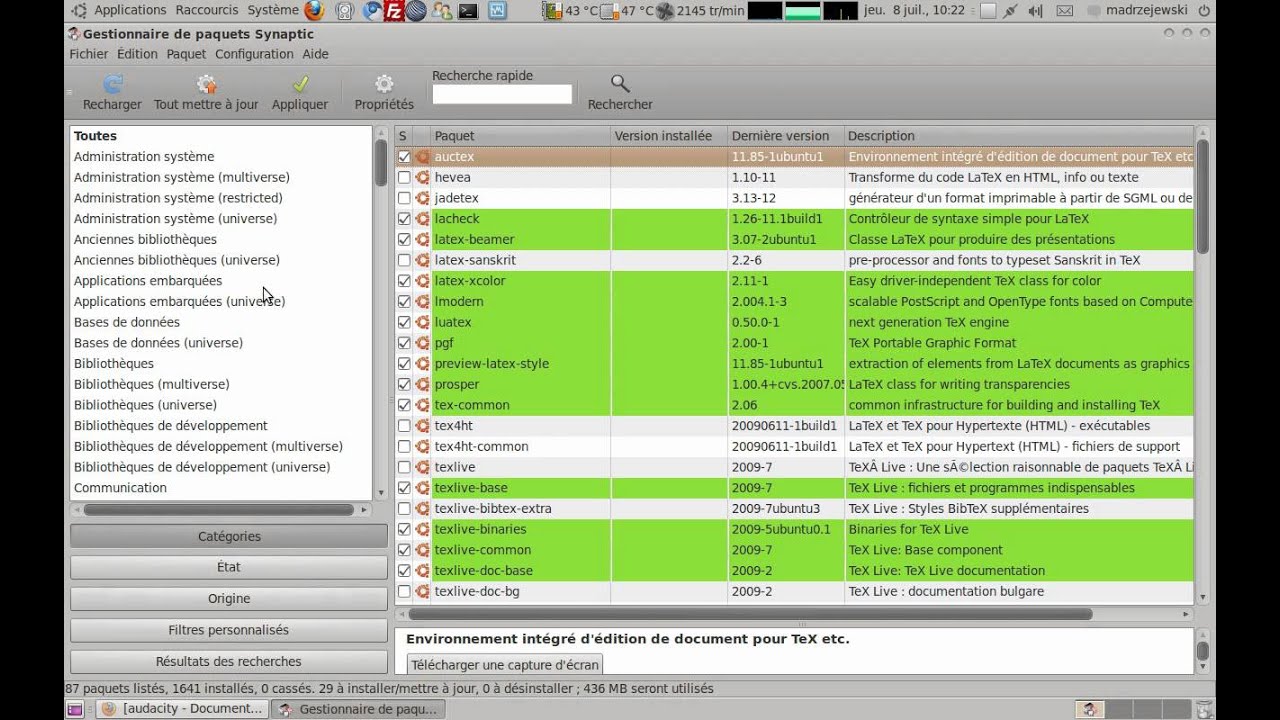Click the Origine filter button
1280x720 pixels.
click(x=229, y=598)
